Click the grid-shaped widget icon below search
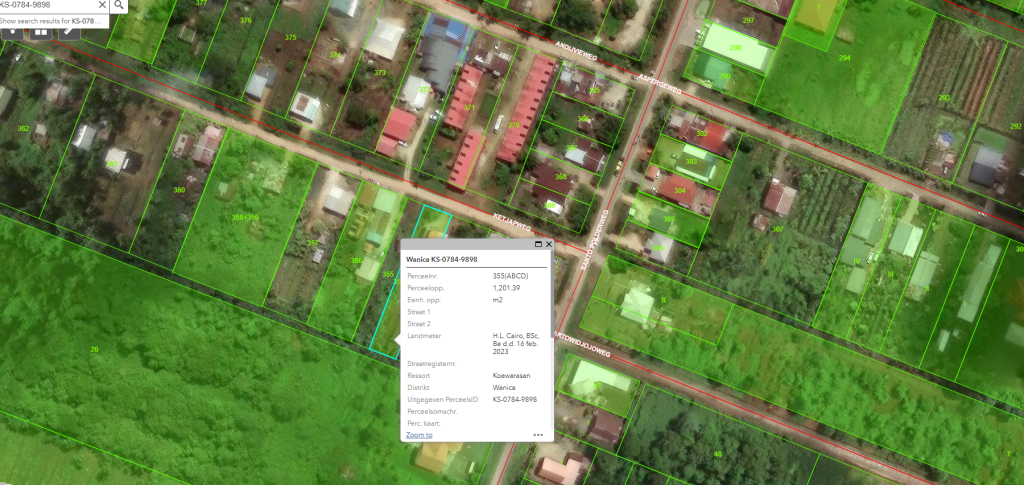The width and height of the screenshot is (1024, 485). pyautogui.click(x=41, y=31)
